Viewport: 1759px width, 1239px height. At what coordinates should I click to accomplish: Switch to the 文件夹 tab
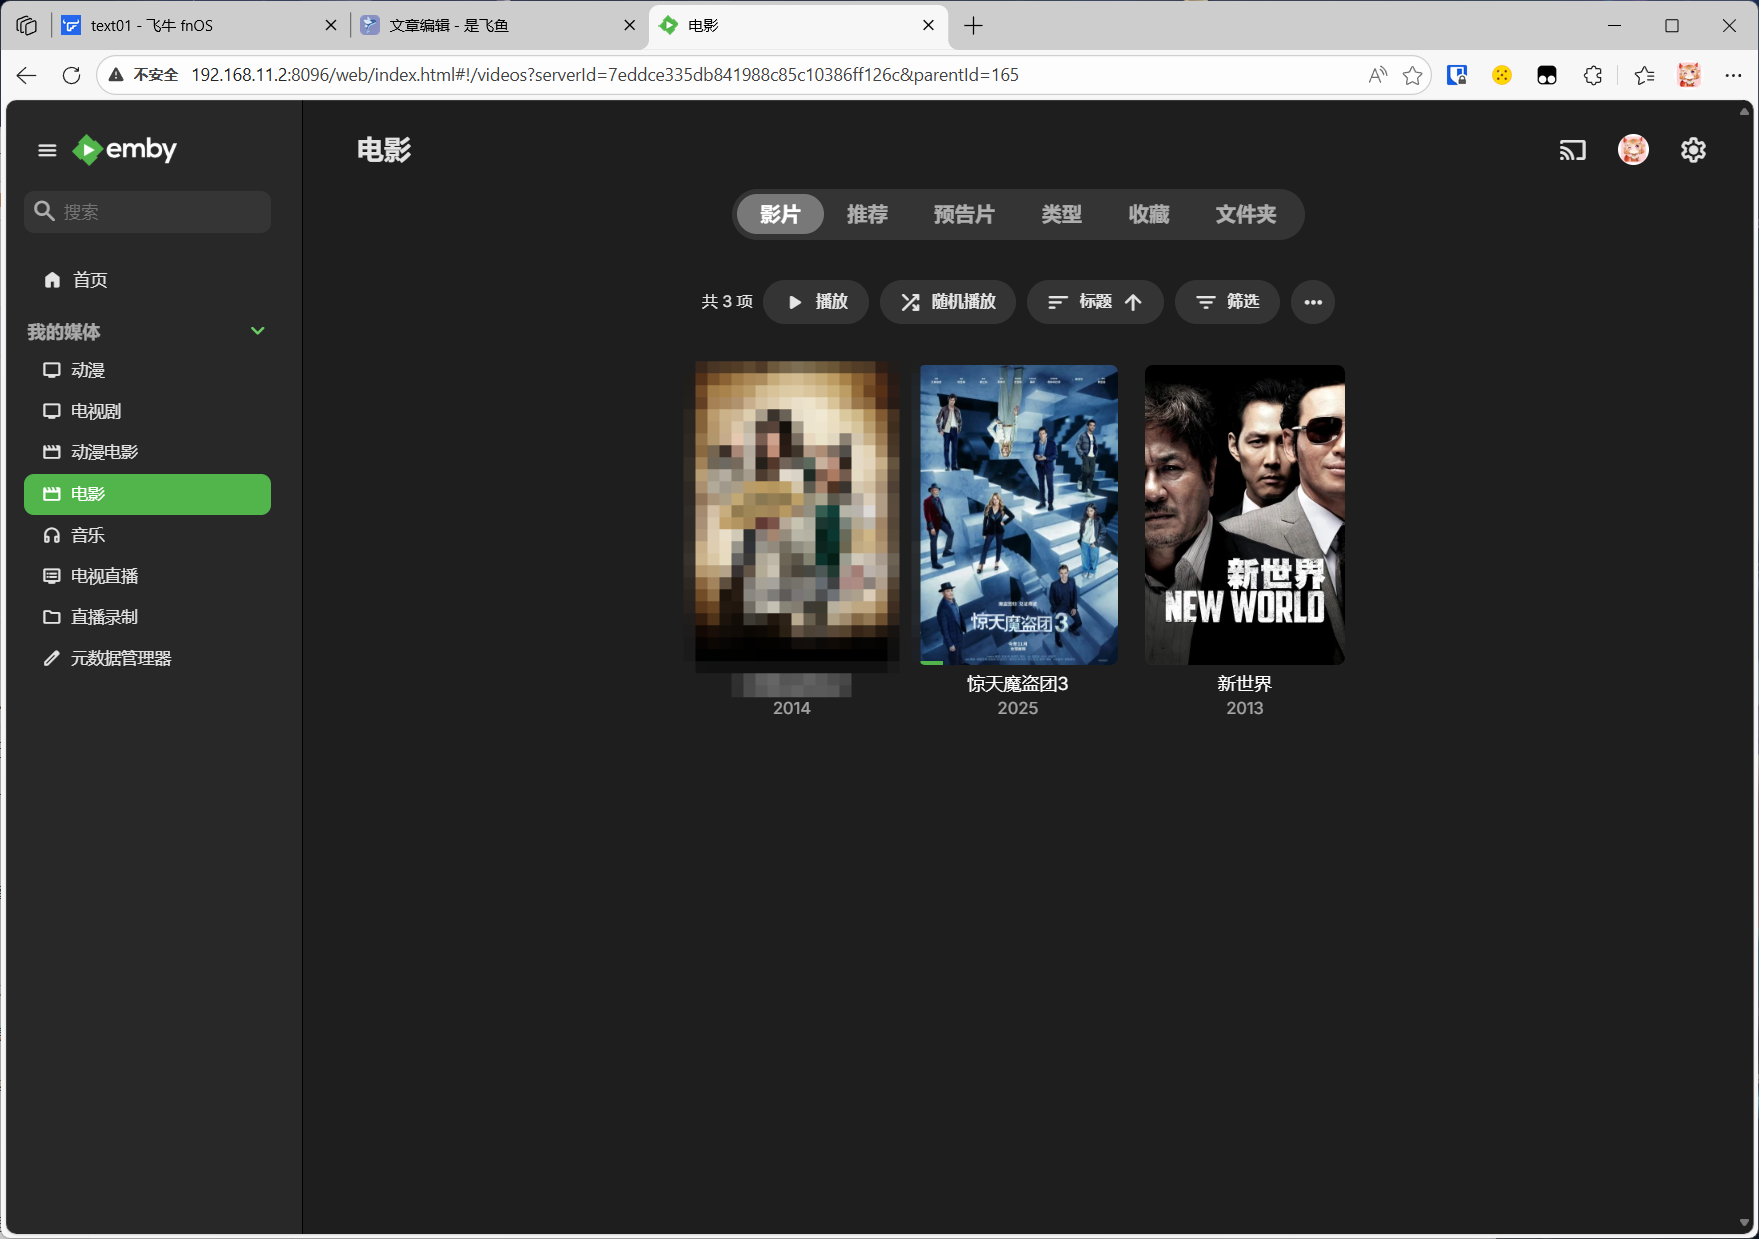tap(1245, 214)
